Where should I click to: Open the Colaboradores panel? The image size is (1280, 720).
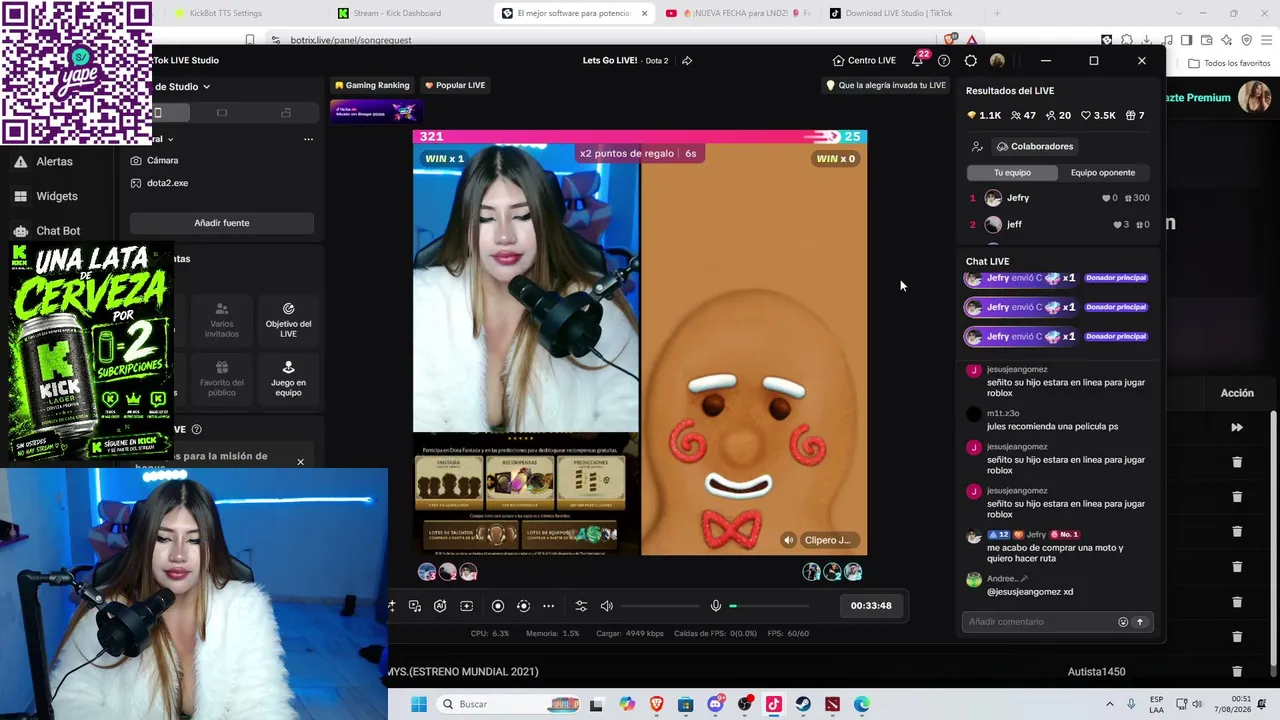[x=1035, y=146]
